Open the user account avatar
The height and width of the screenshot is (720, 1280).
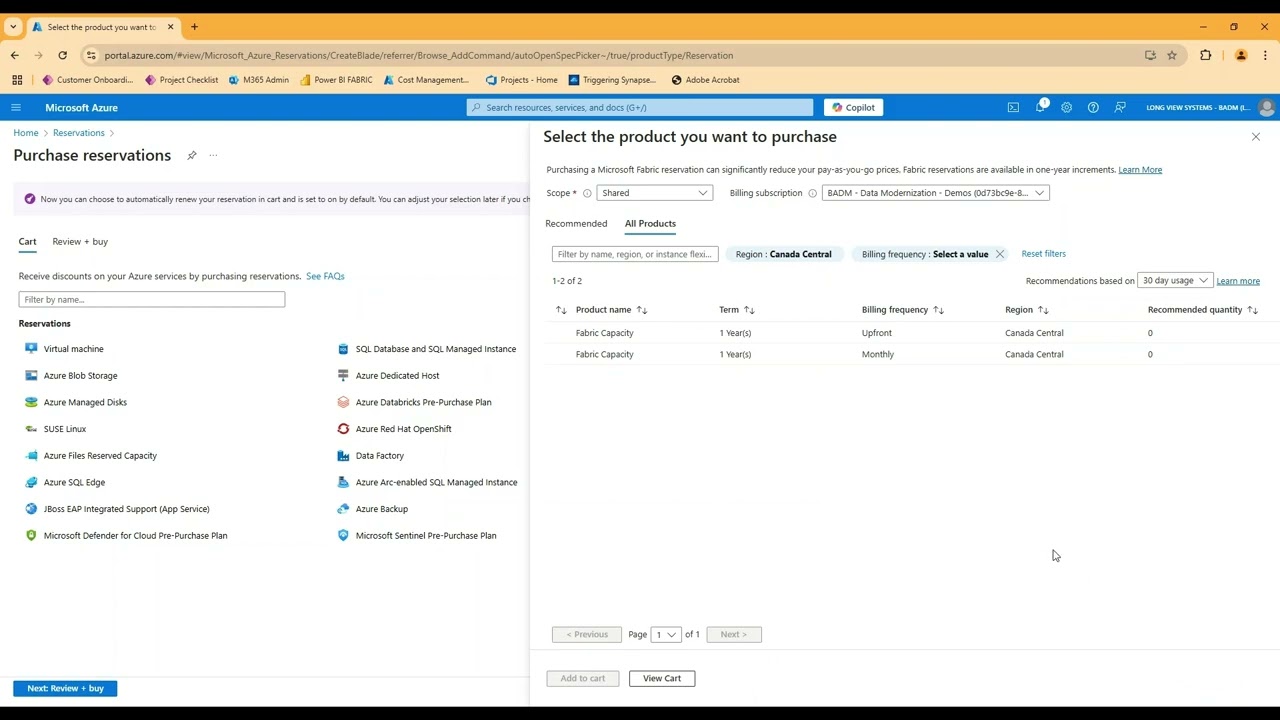1266,107
